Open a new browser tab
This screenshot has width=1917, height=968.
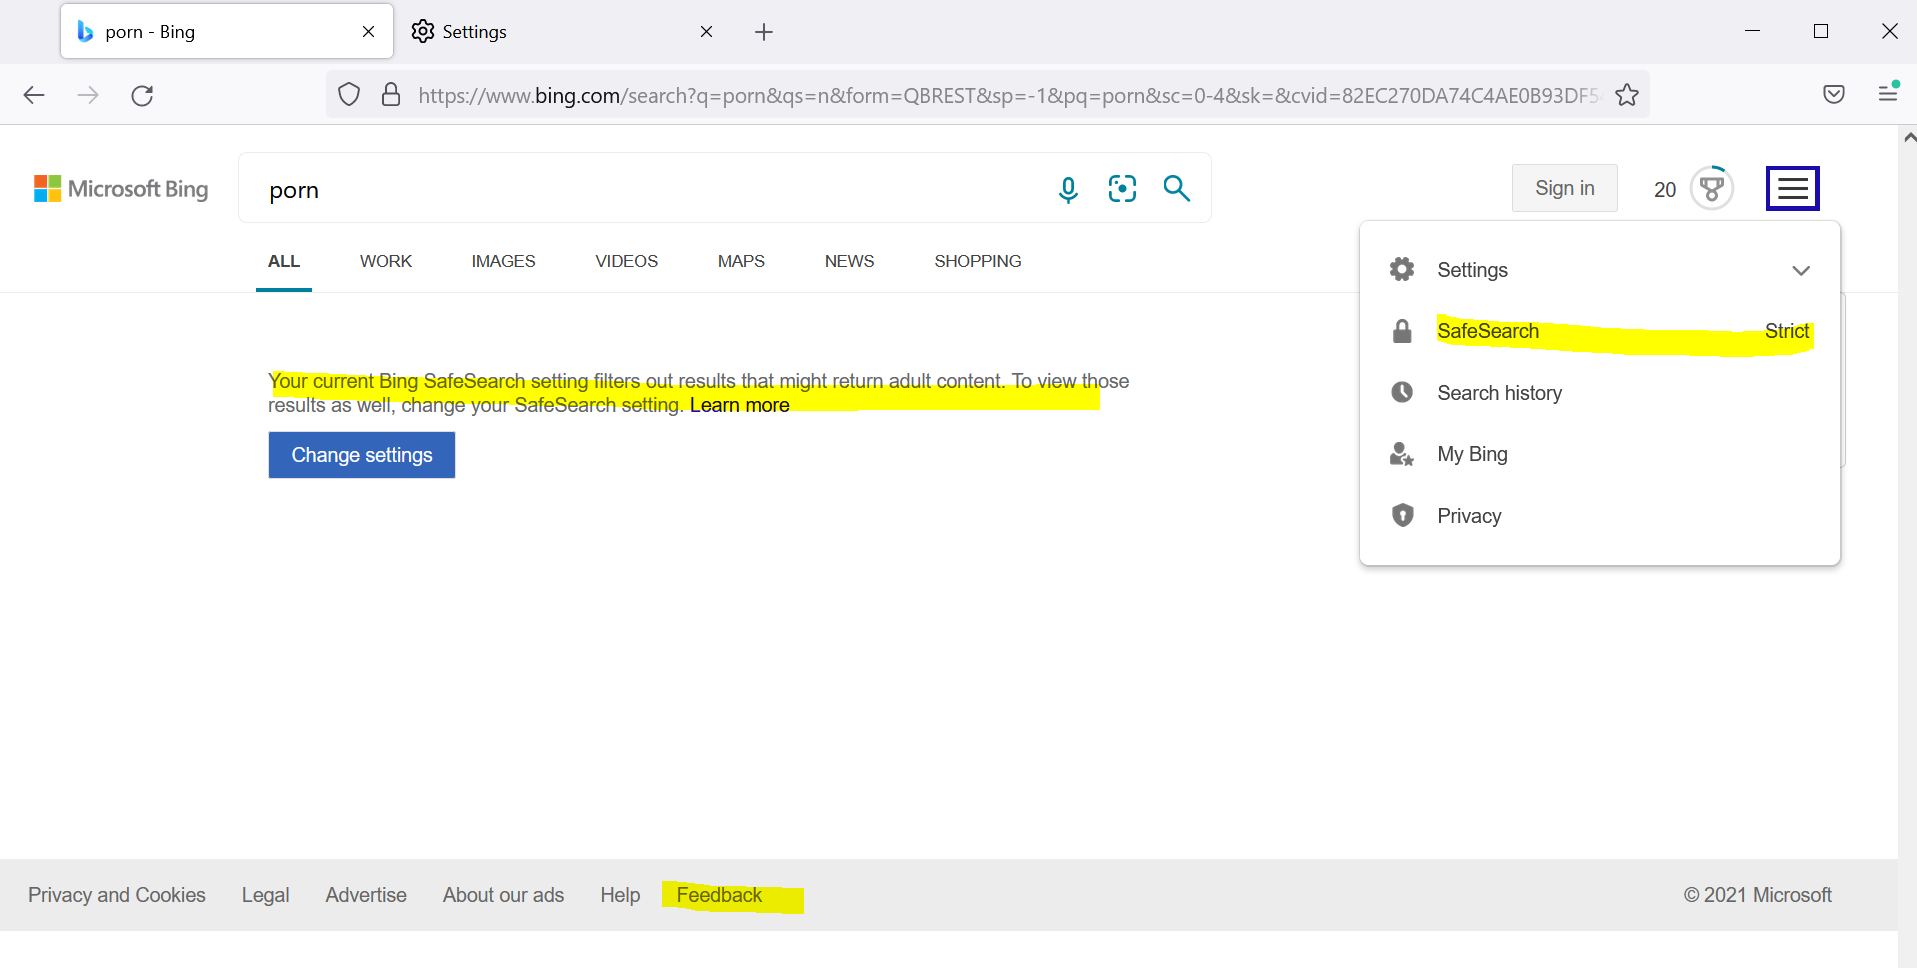tap(764, 31)
